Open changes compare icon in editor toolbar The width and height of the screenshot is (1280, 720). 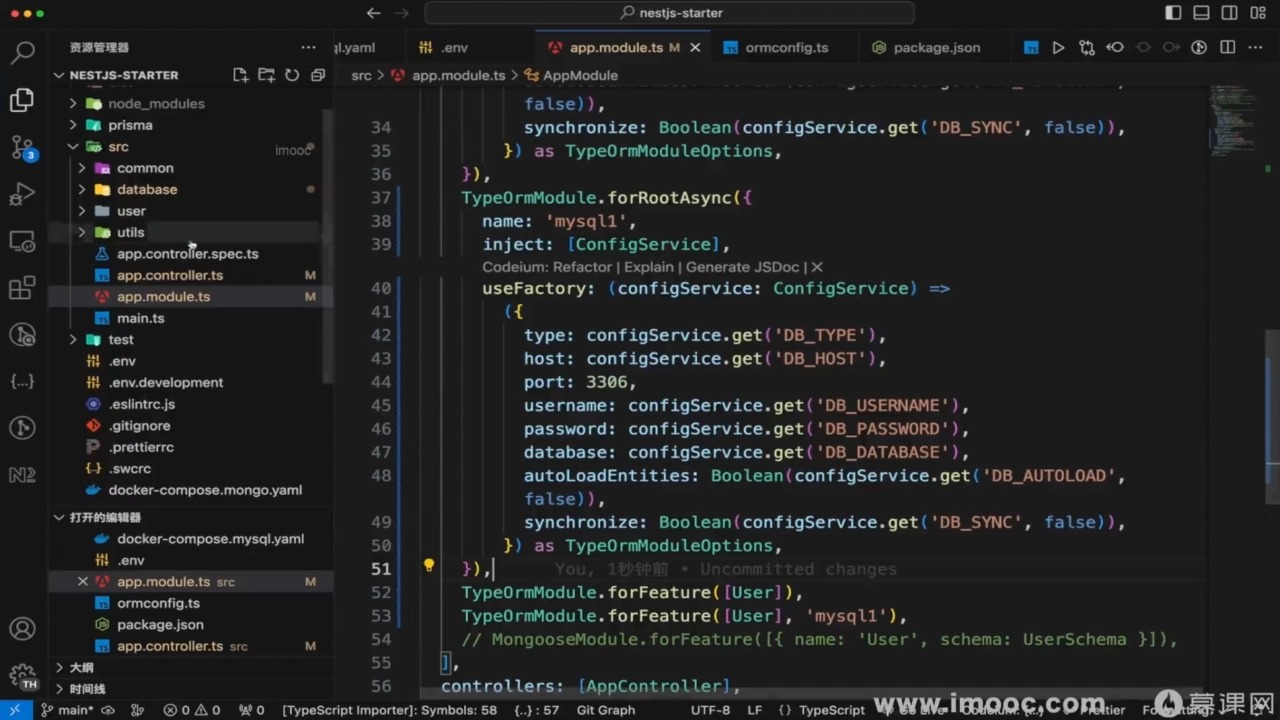[1087, 47]
